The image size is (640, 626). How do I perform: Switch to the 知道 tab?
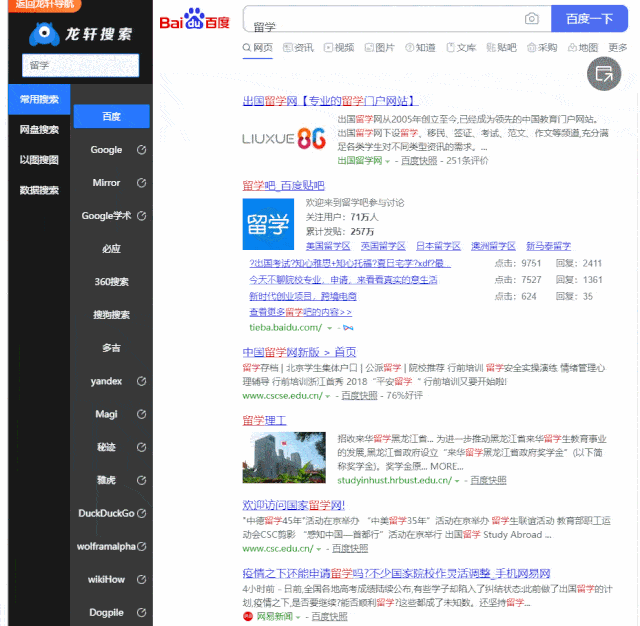[x=420, y=48]
